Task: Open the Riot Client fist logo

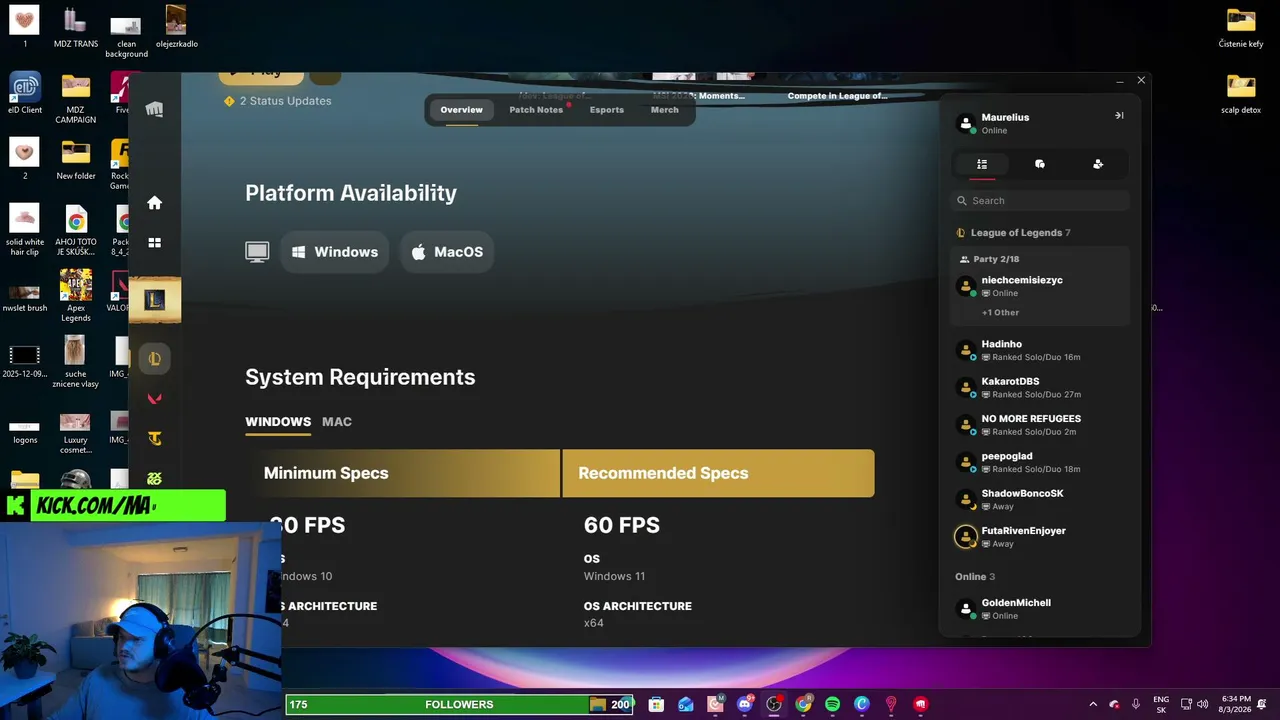Action: (154, 109)
